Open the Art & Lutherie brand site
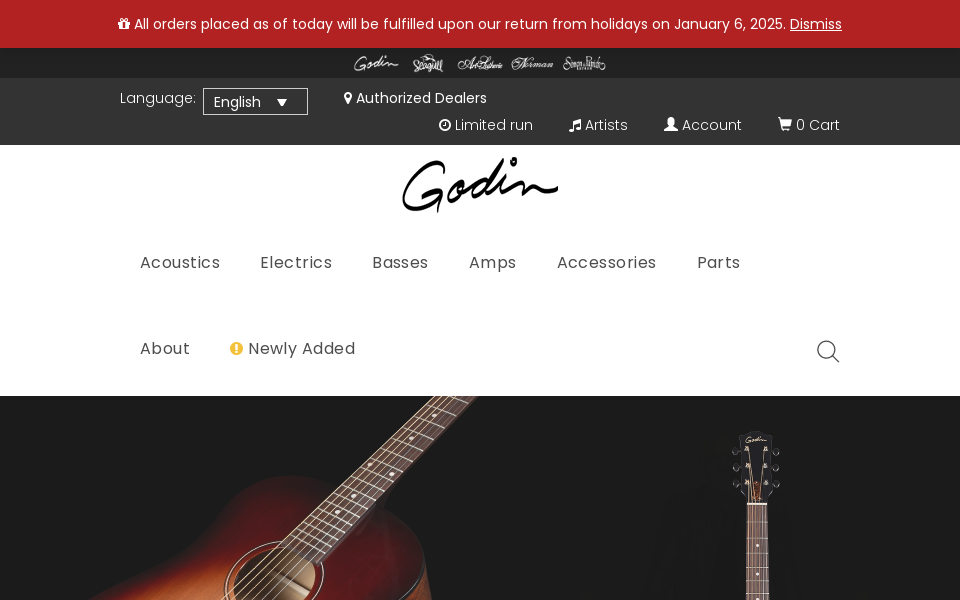 pyautogui.click(x=480, y=62)
